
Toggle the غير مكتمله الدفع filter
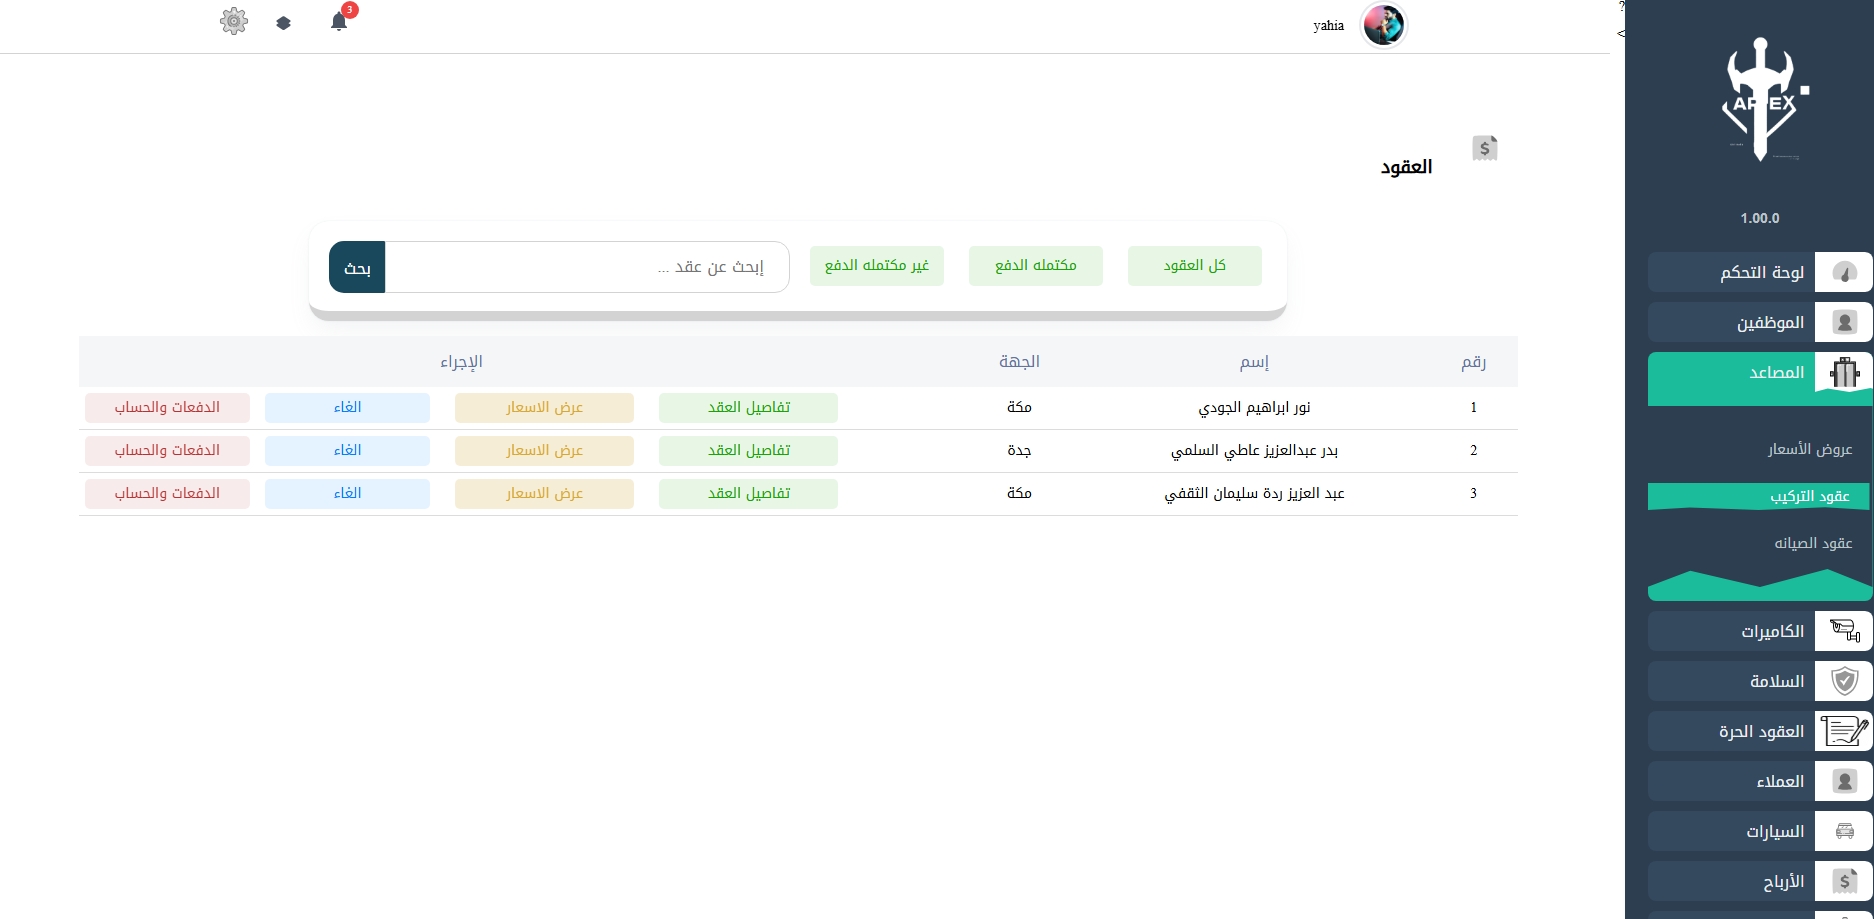click(876, 265)
